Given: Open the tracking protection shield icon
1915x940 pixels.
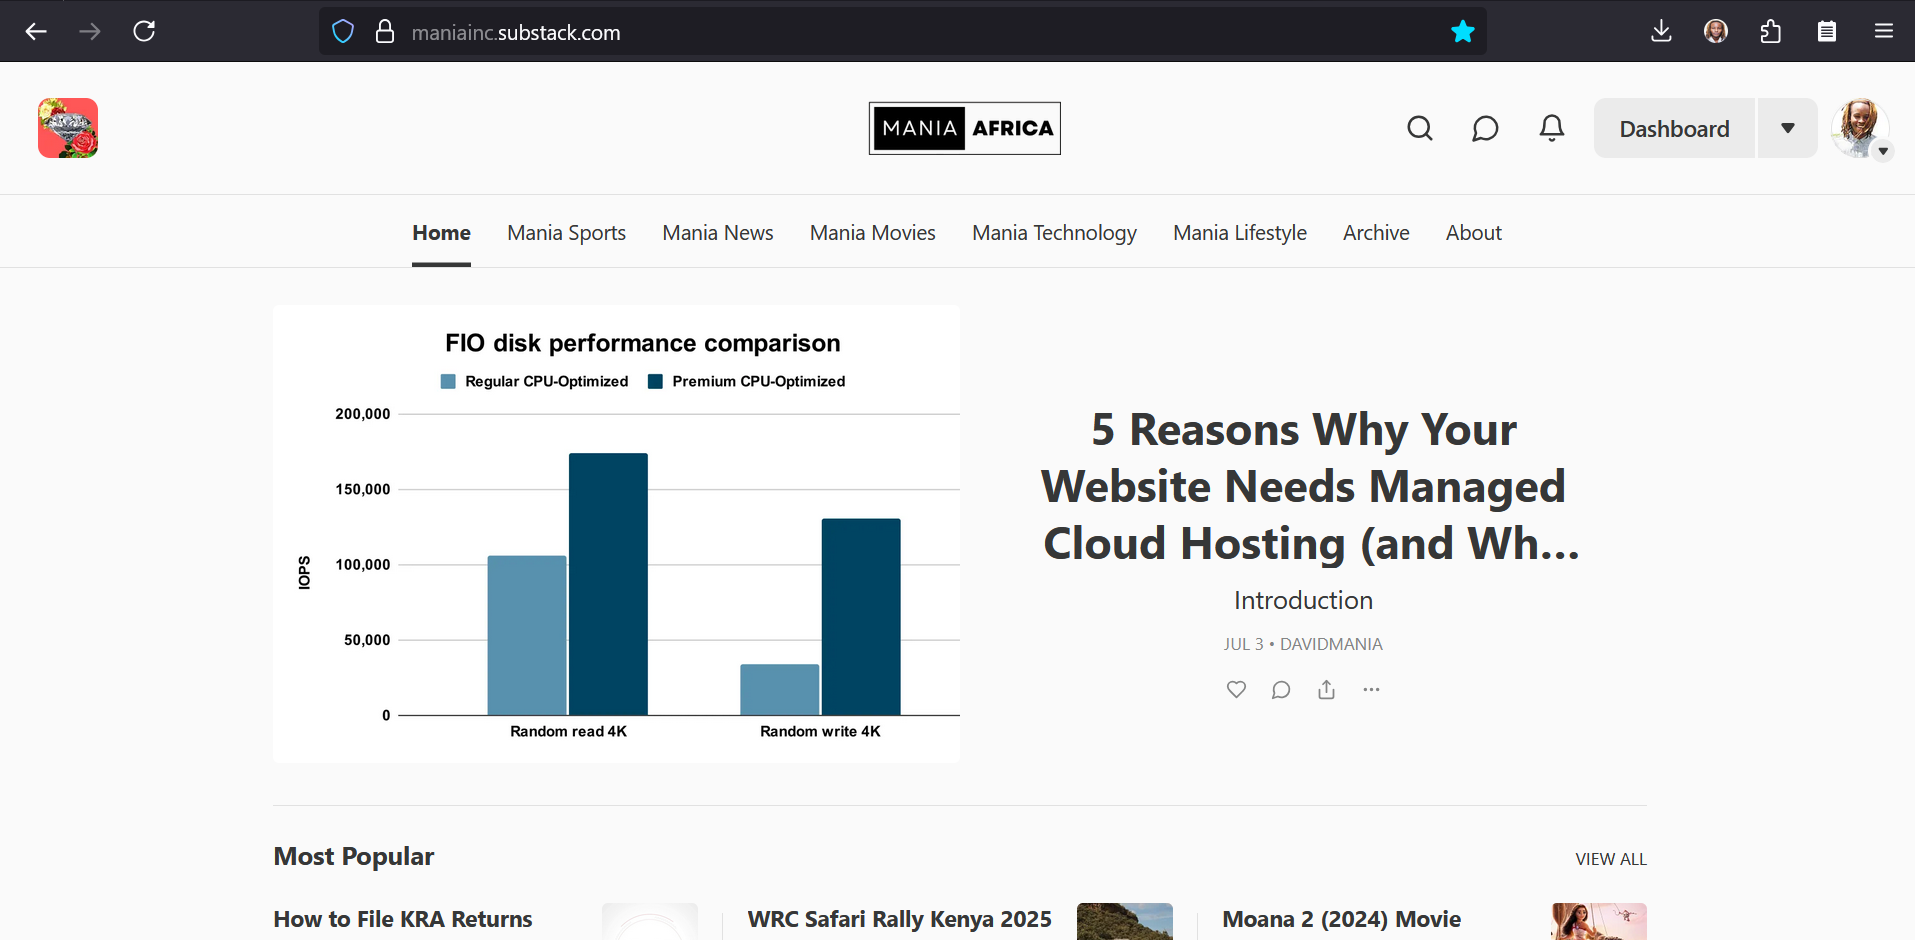Looking at the screenshot, I should coord(343,32).
